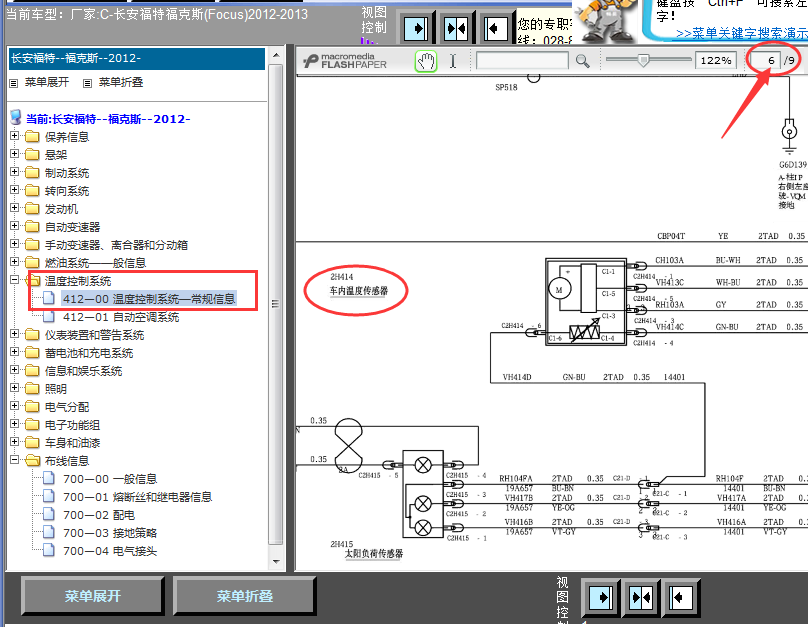Click 当前:长安福特--福克斯--2012- root link
Image resolution: width=808 pixels, height=627 pixels.
108,119
